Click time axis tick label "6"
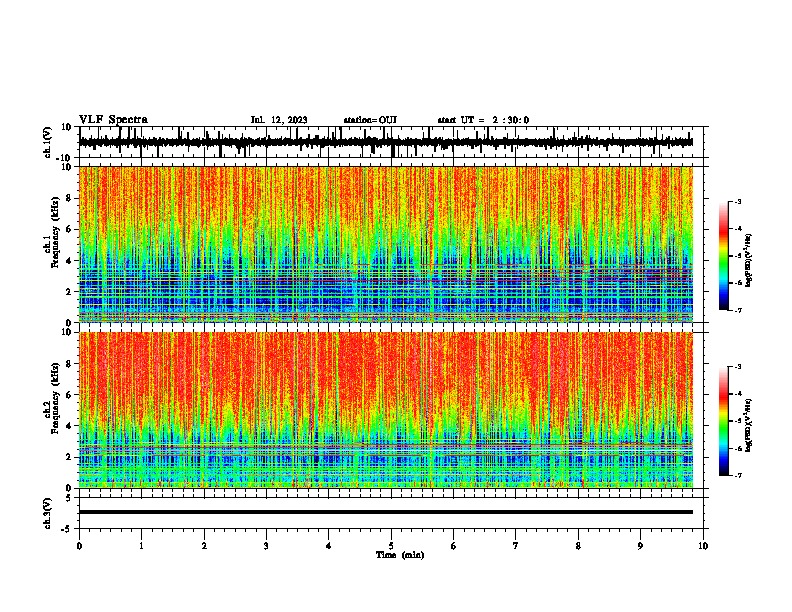The image size is (792, 612). pos(454,546)
